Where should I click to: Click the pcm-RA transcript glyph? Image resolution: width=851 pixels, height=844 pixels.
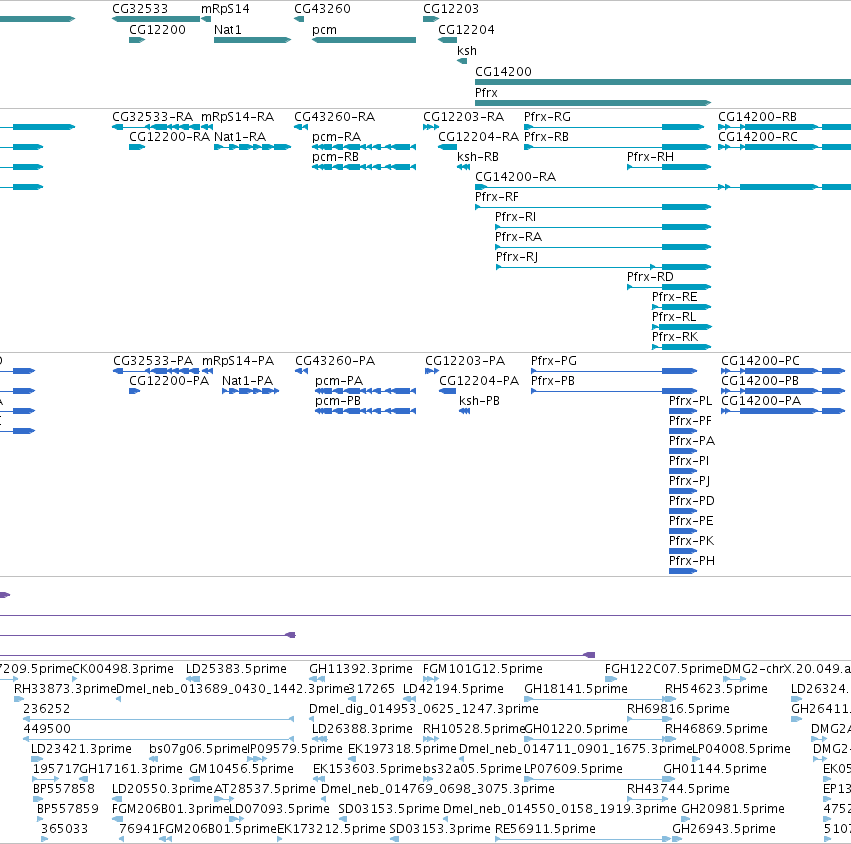pos(364,147)
